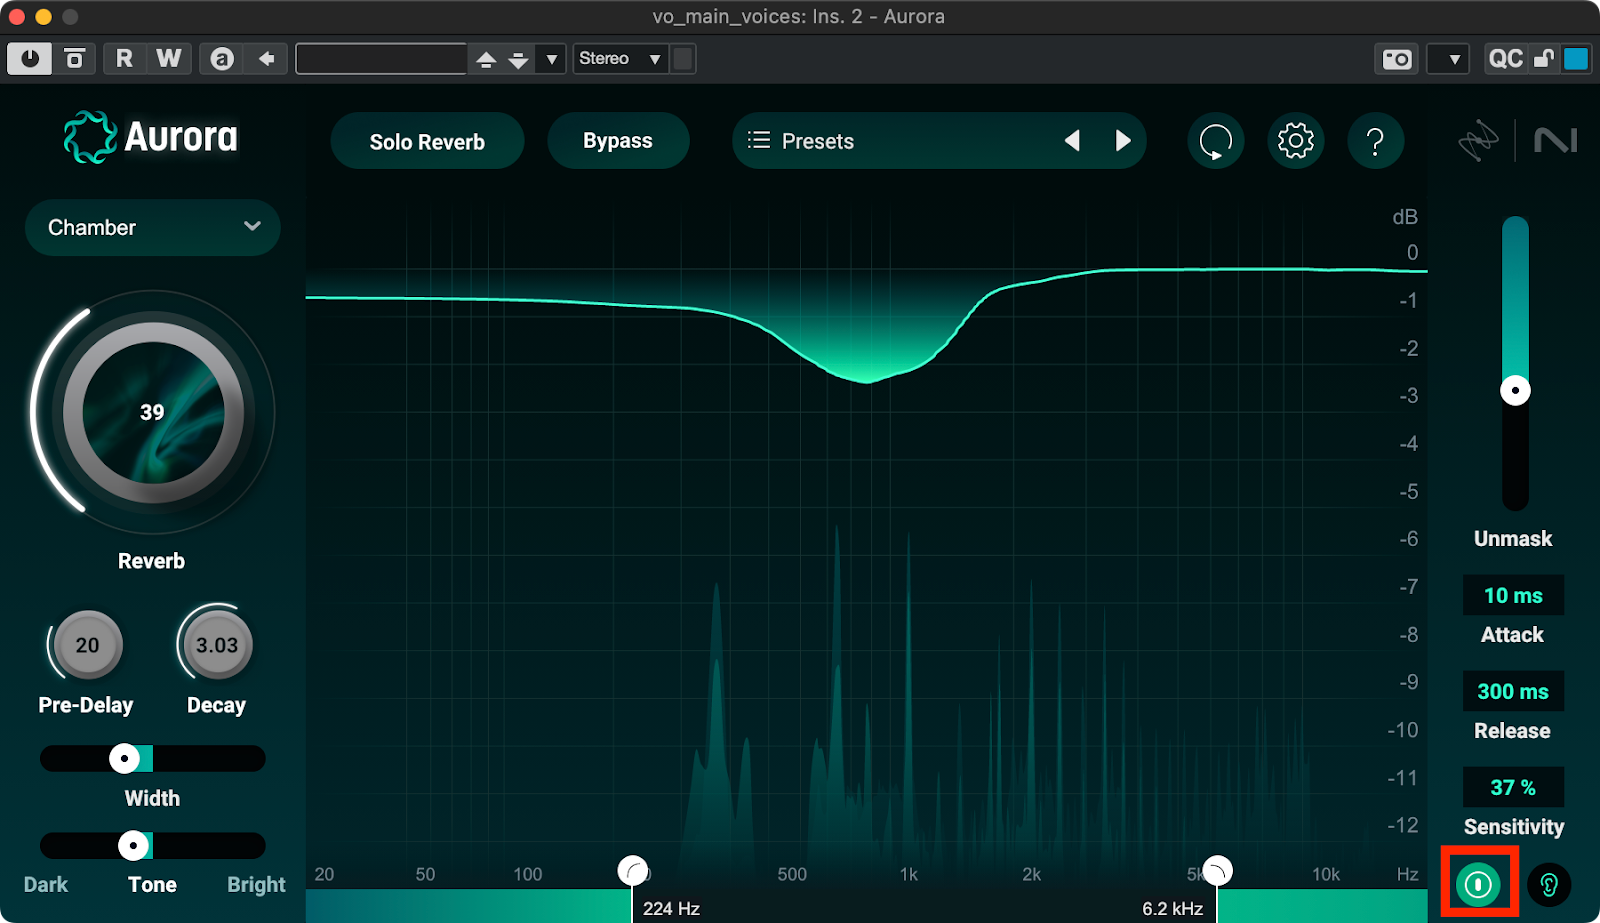Click the '224 Hz' frequency label
Screen dimensions: 1600x923
(671, 908)
